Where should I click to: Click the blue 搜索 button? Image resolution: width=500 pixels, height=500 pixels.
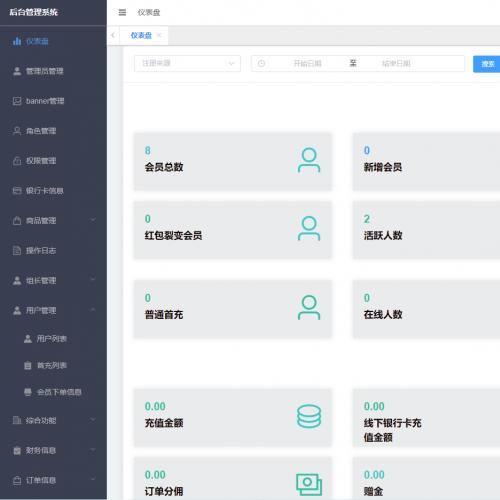(487, 64)
